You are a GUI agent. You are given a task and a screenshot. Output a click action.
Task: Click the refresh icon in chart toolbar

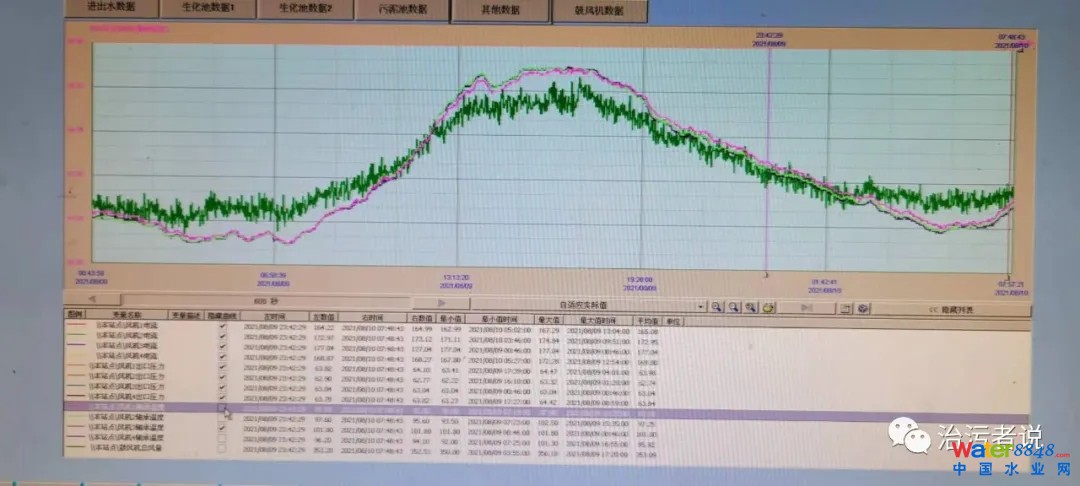[768, 307]
